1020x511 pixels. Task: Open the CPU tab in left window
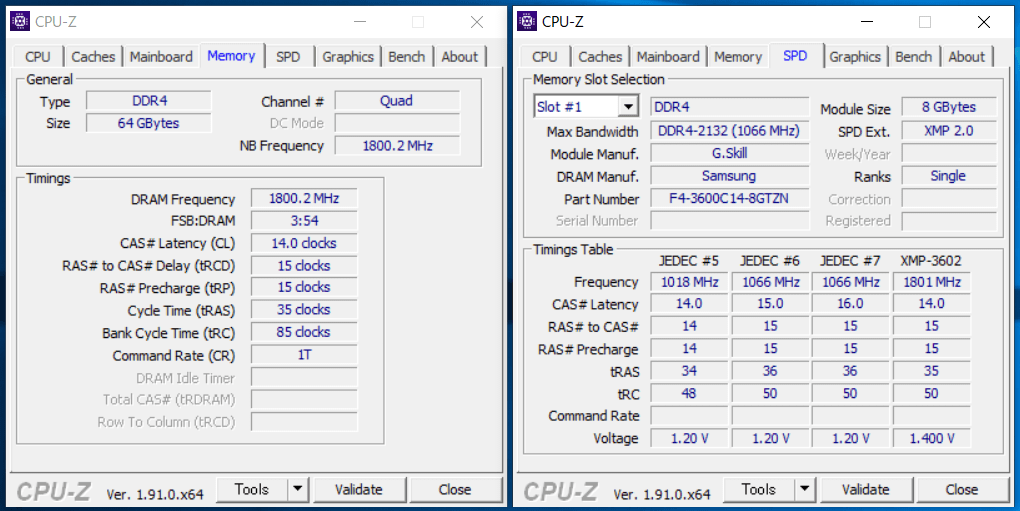pos(38,57)
